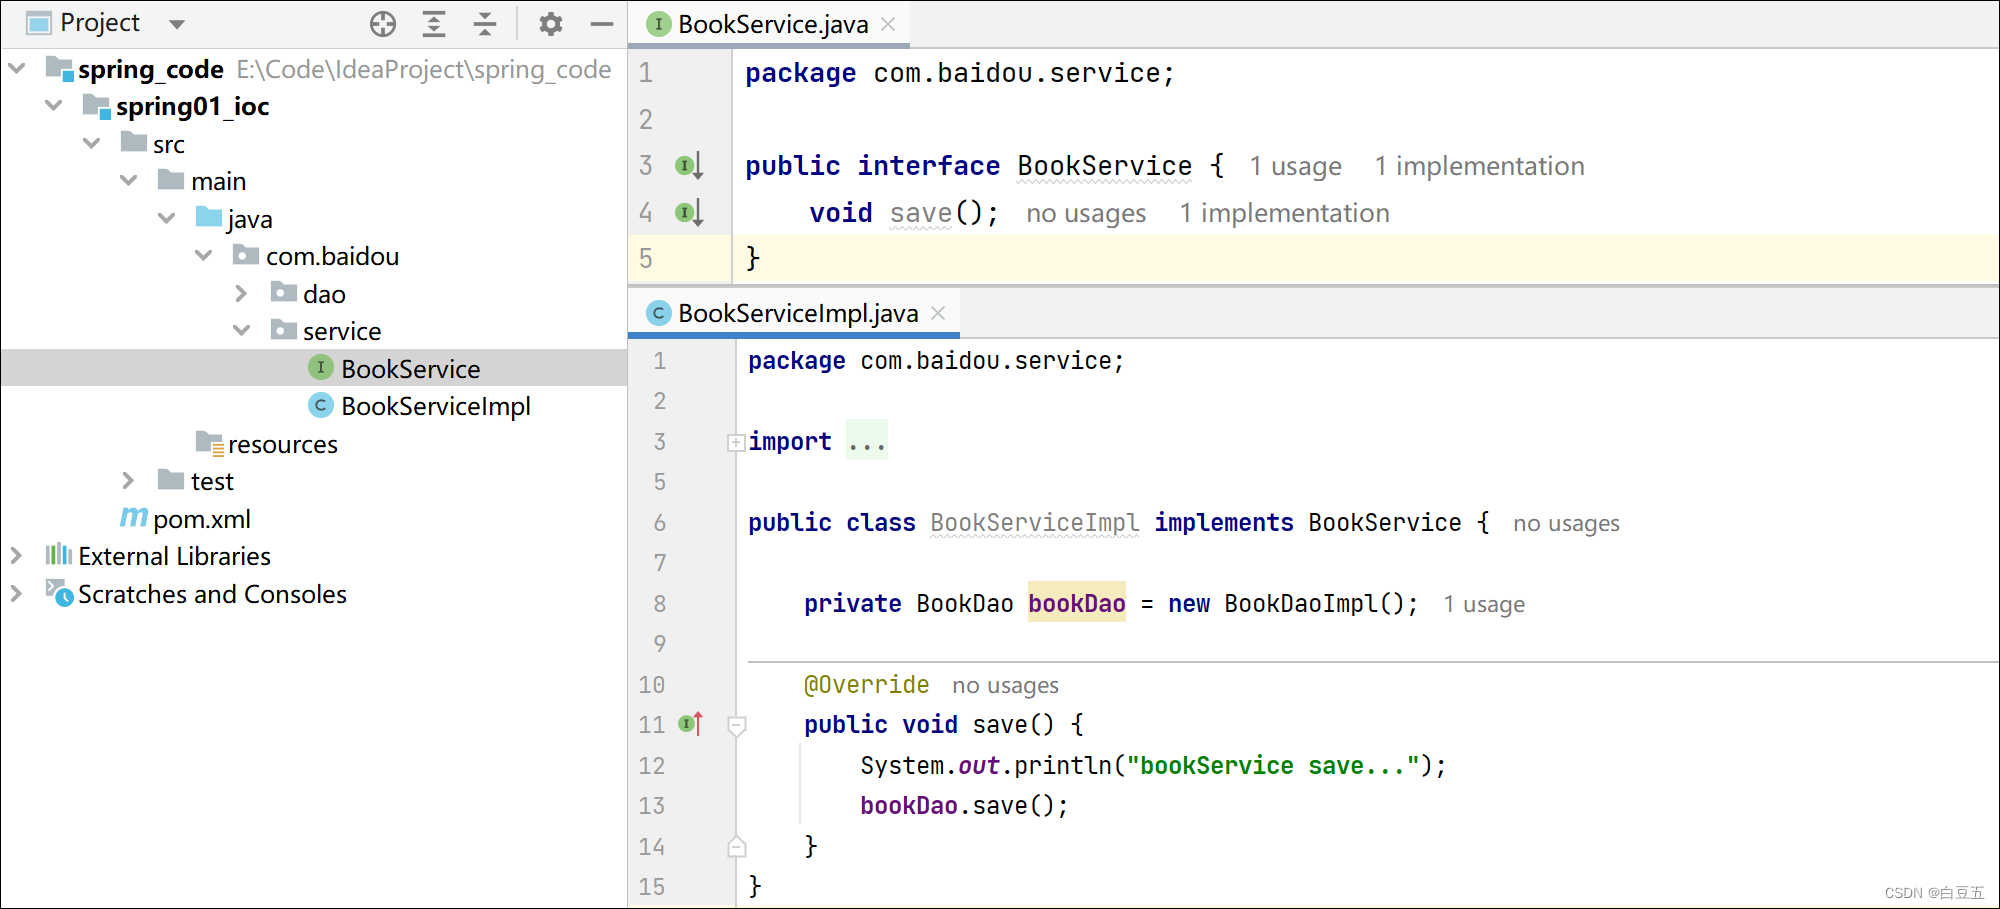Image resolution: width=2000 pixels, height=909 pixels.
Task: Click implemented gutter icon on line 3
Action: tap(689, 165)
